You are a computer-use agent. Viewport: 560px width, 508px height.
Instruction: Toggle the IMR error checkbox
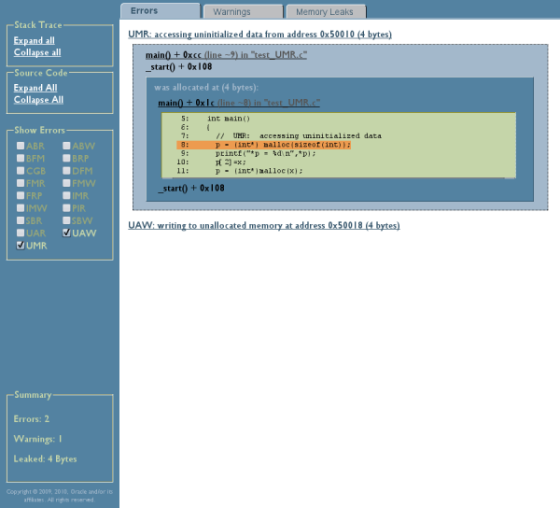pyautogui.click(x=66, y=195)
